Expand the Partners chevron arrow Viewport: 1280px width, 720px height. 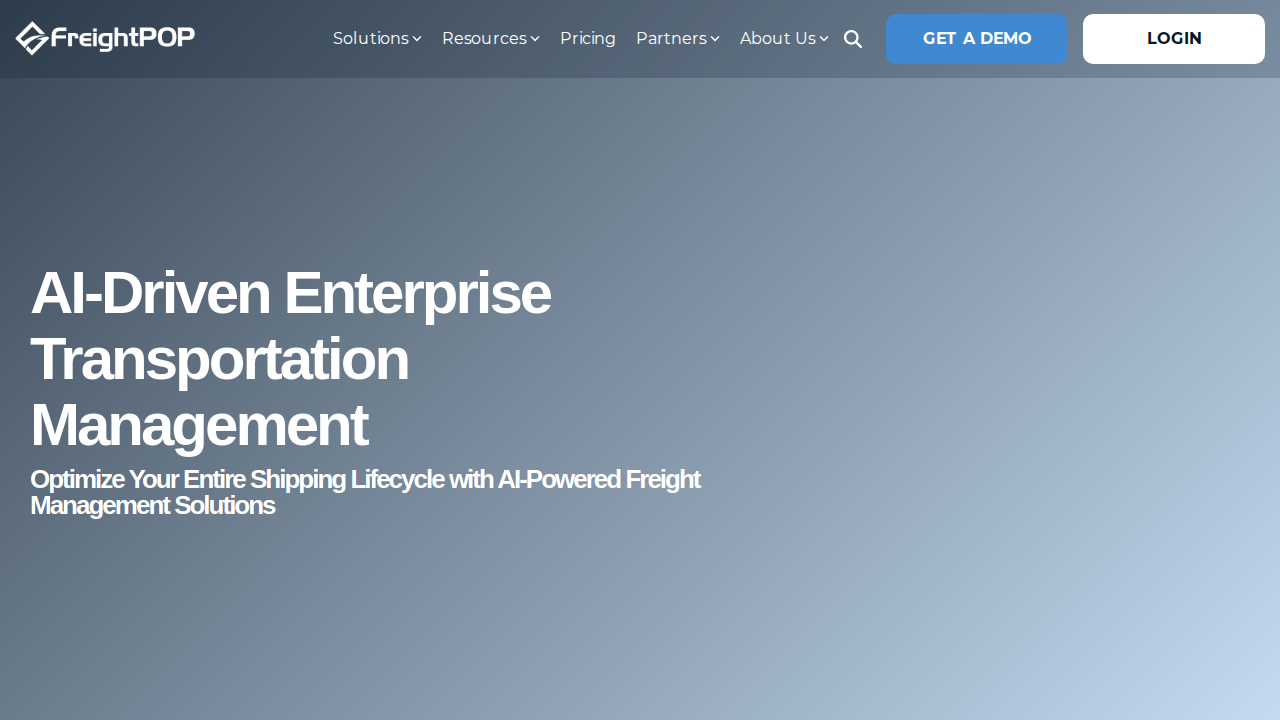(715, 39)
